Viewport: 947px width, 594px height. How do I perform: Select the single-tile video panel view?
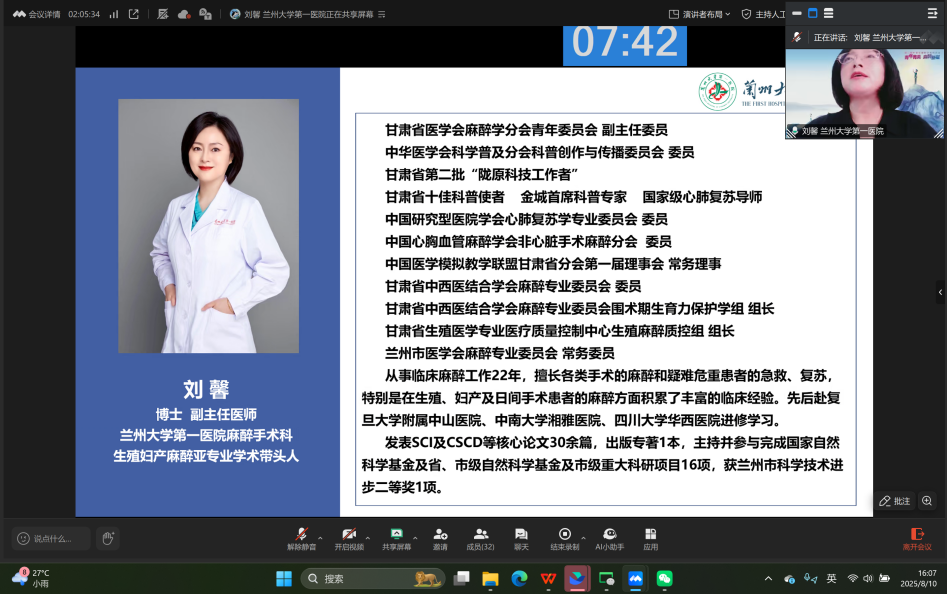pyautogui.click(x=813, y=13)
